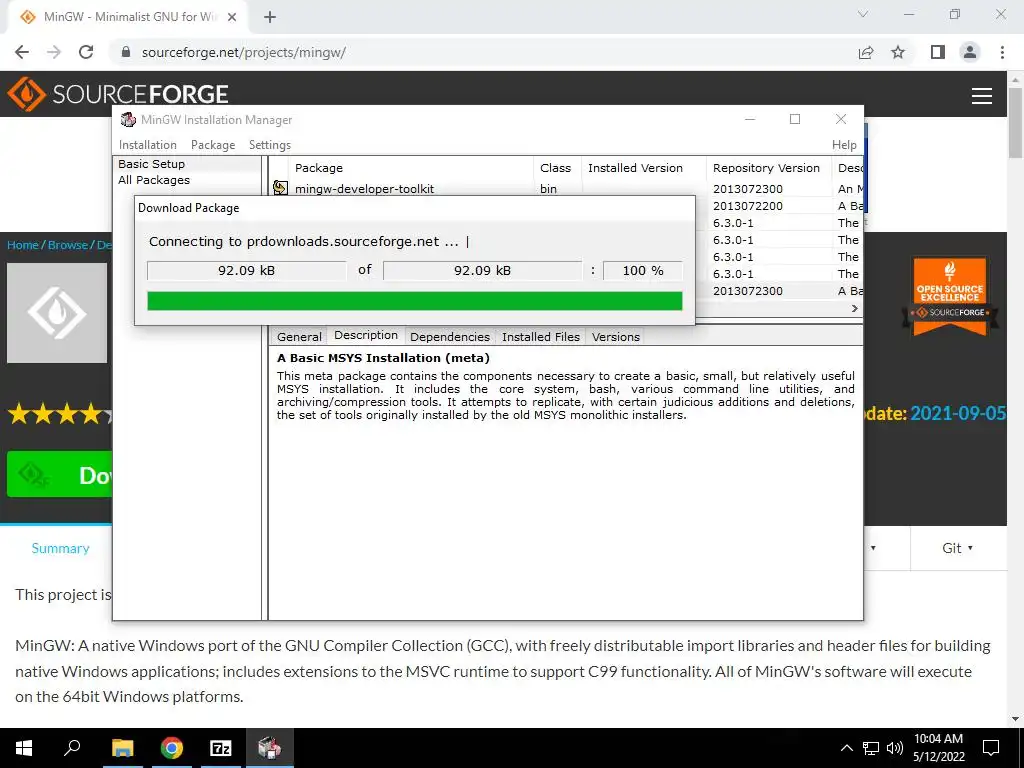
Task: Click the MinGW Installation Manager title icon
Action: [128, 120]
